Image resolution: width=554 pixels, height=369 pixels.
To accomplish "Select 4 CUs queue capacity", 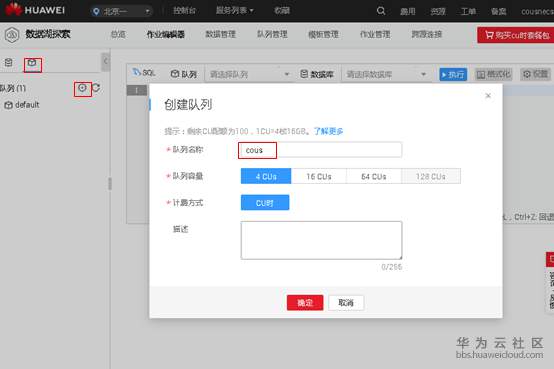I will (266, 176).
